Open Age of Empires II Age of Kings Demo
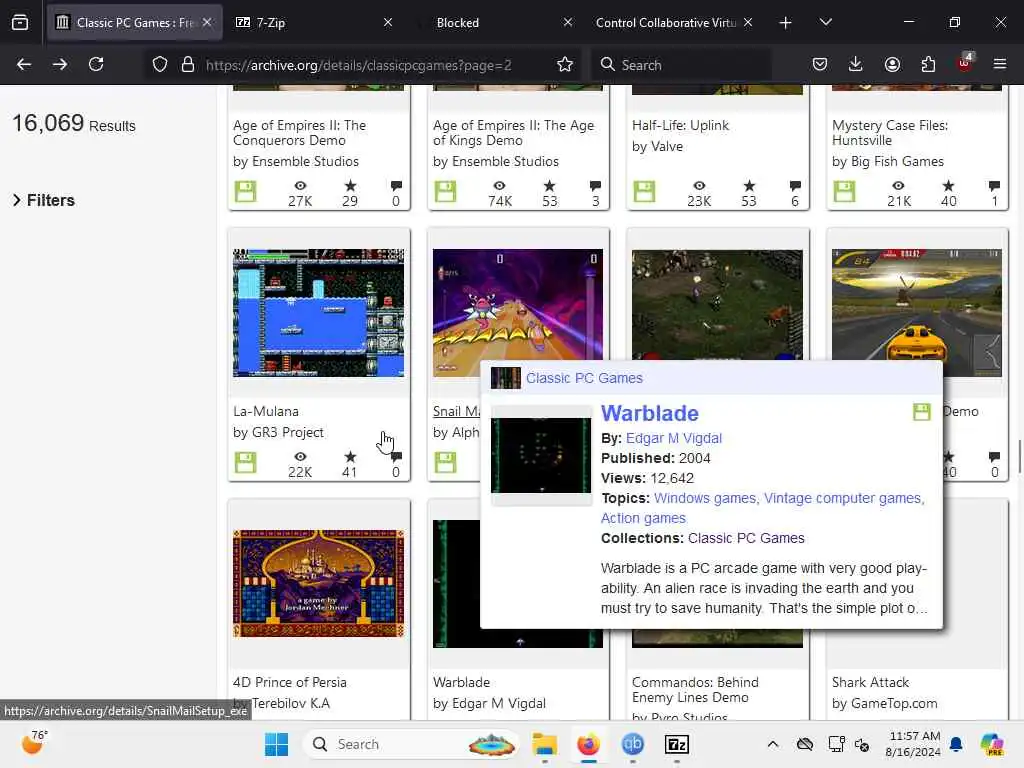Viewport: 1024px width, 768px height. point(513,133)
